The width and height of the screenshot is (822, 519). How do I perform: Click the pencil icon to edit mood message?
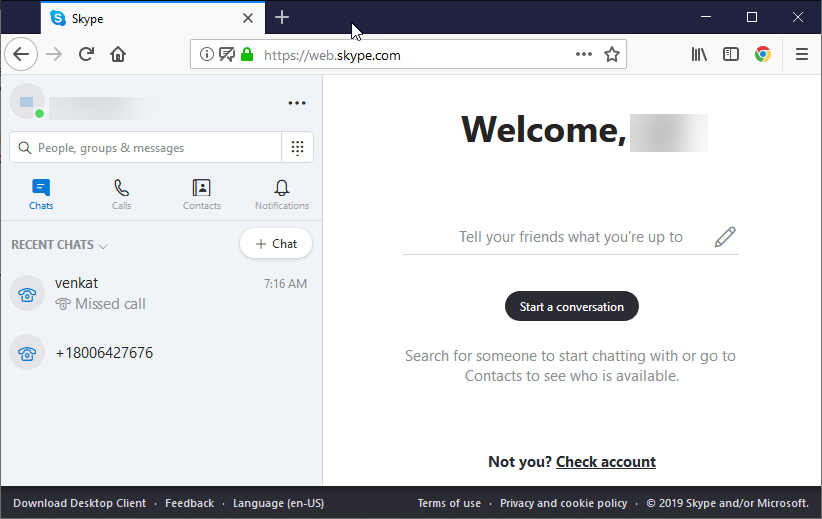point(725,237)
